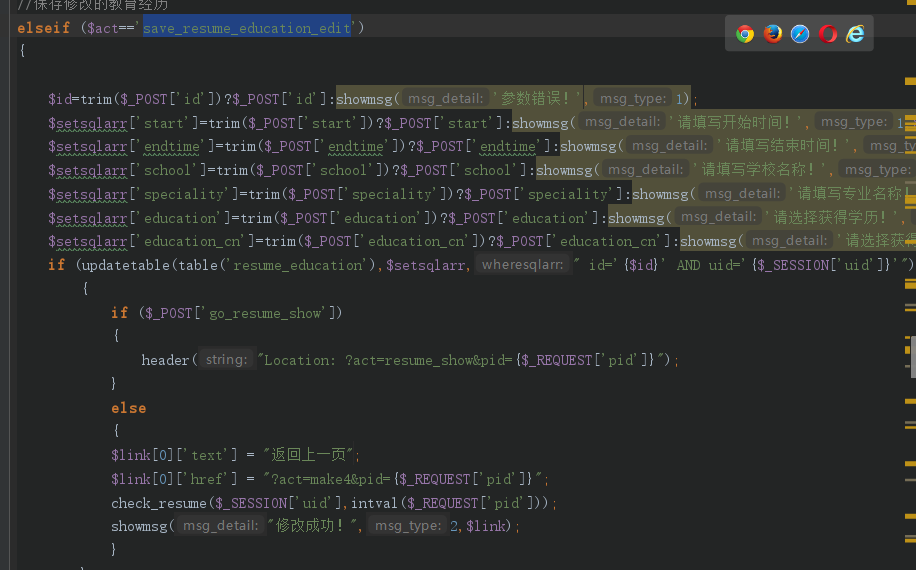Click $setsqlarr on the 'education_cn' line

click(88, 241)
